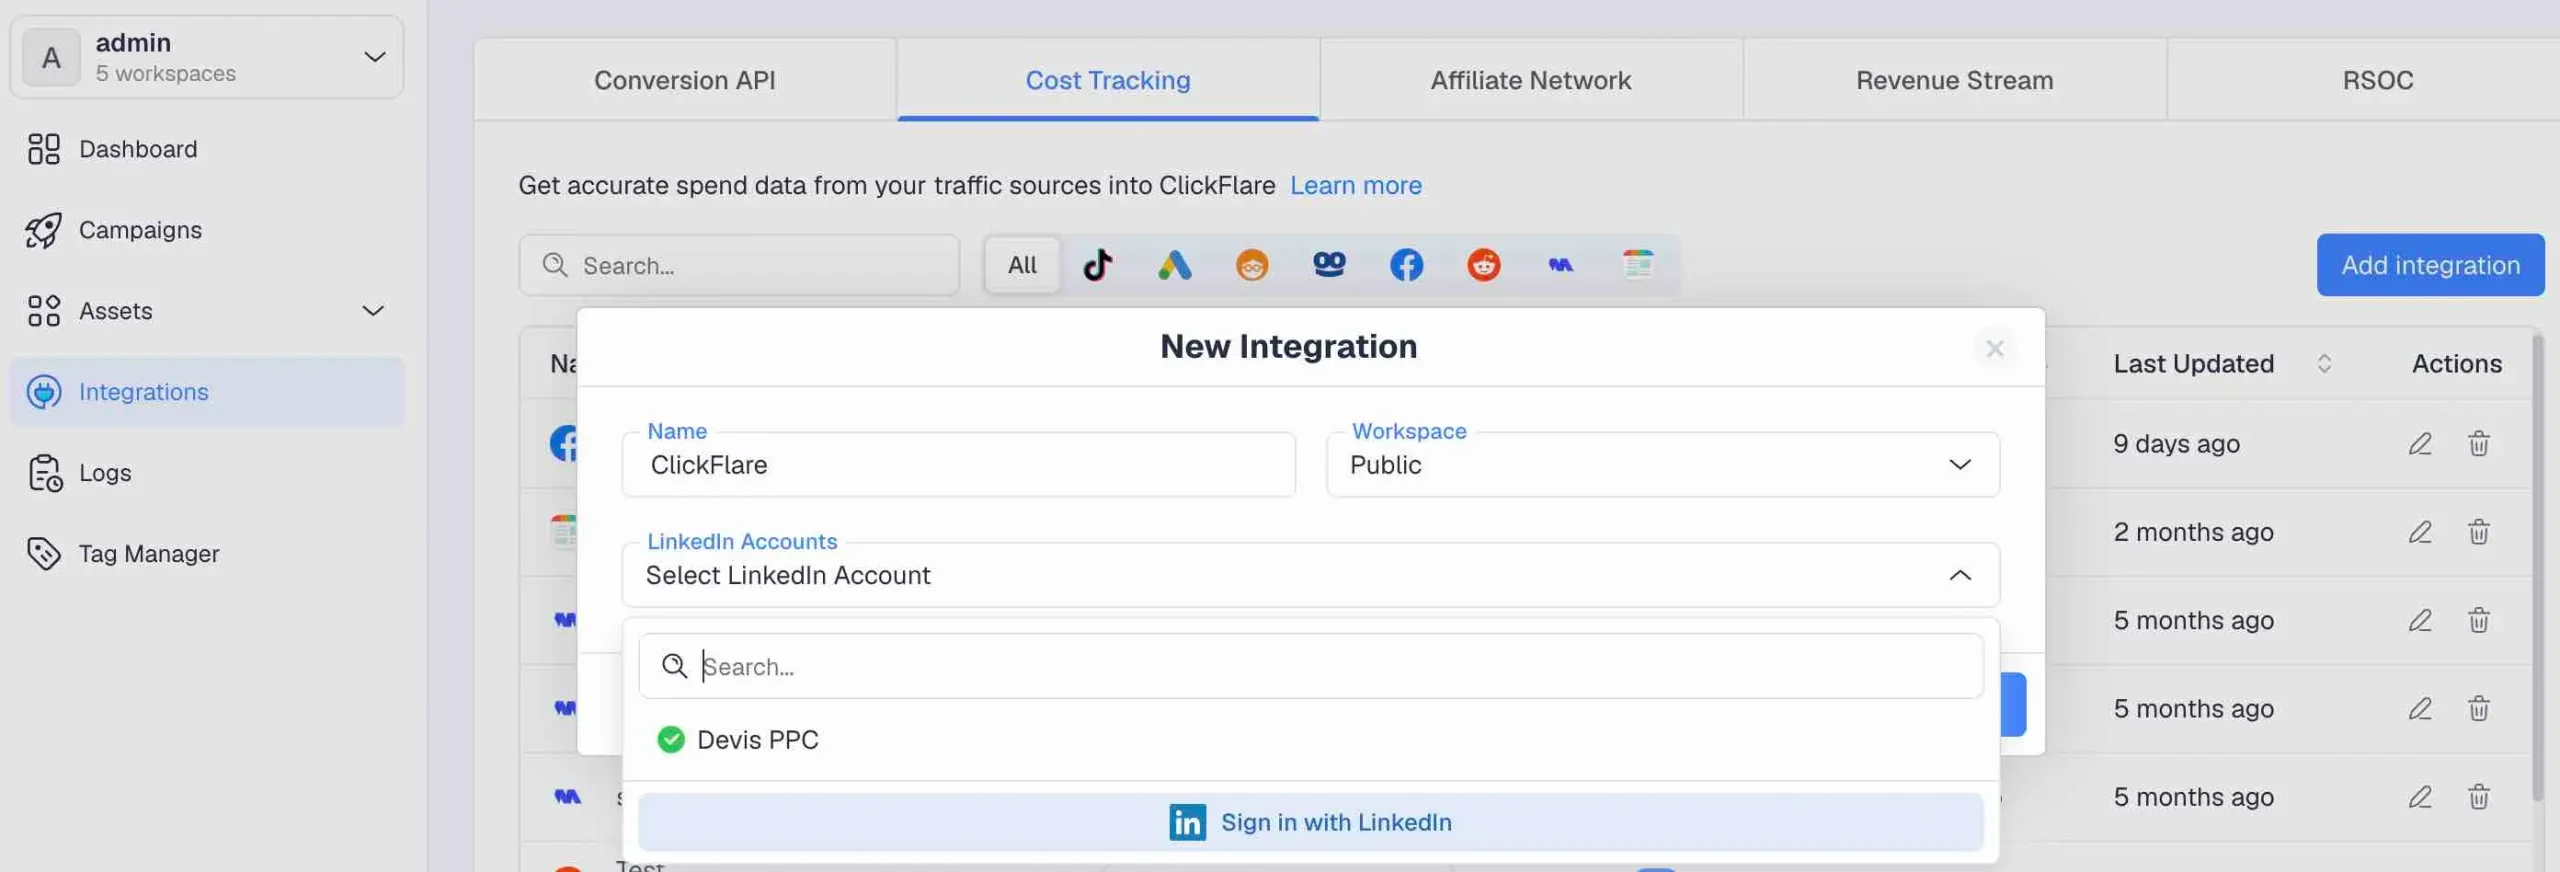This screenshot has height=872, width=2560.
Task: Filter integrations by TikTok icon
Action: (x=1097, y=265)
